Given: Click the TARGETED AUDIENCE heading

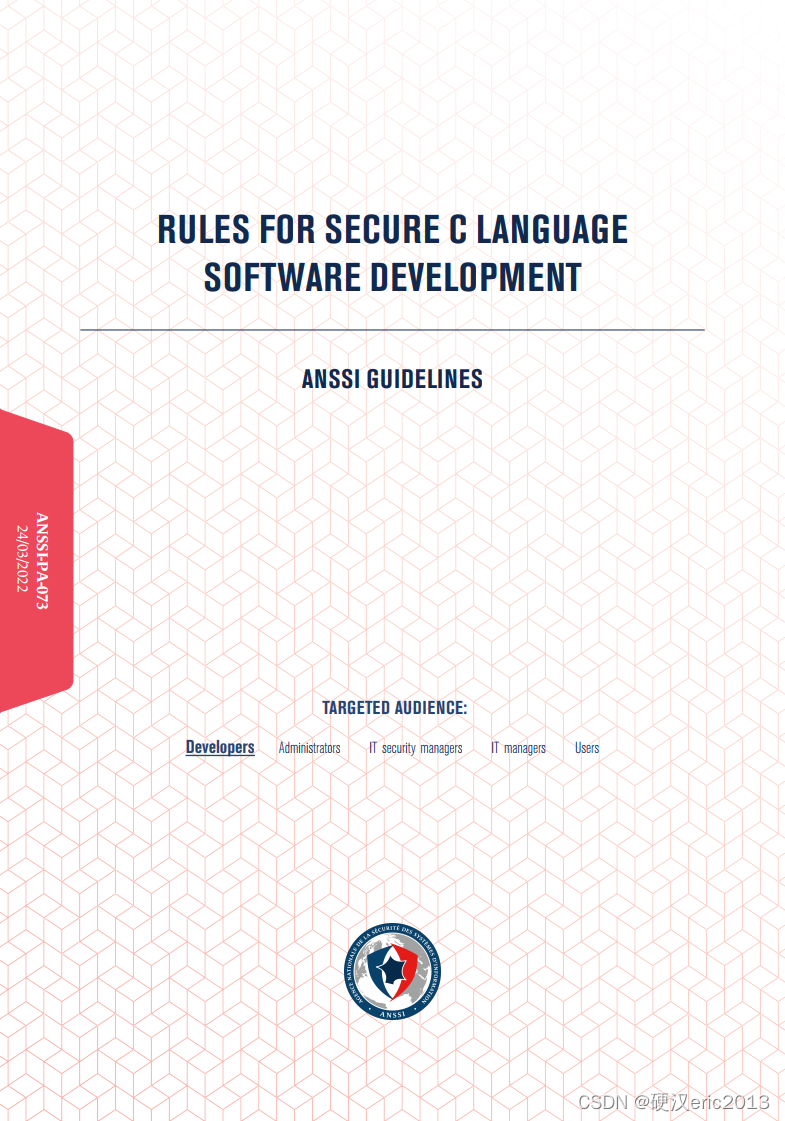Looking at the screenshot, I should pyautogui.click(x=395, y=708).
